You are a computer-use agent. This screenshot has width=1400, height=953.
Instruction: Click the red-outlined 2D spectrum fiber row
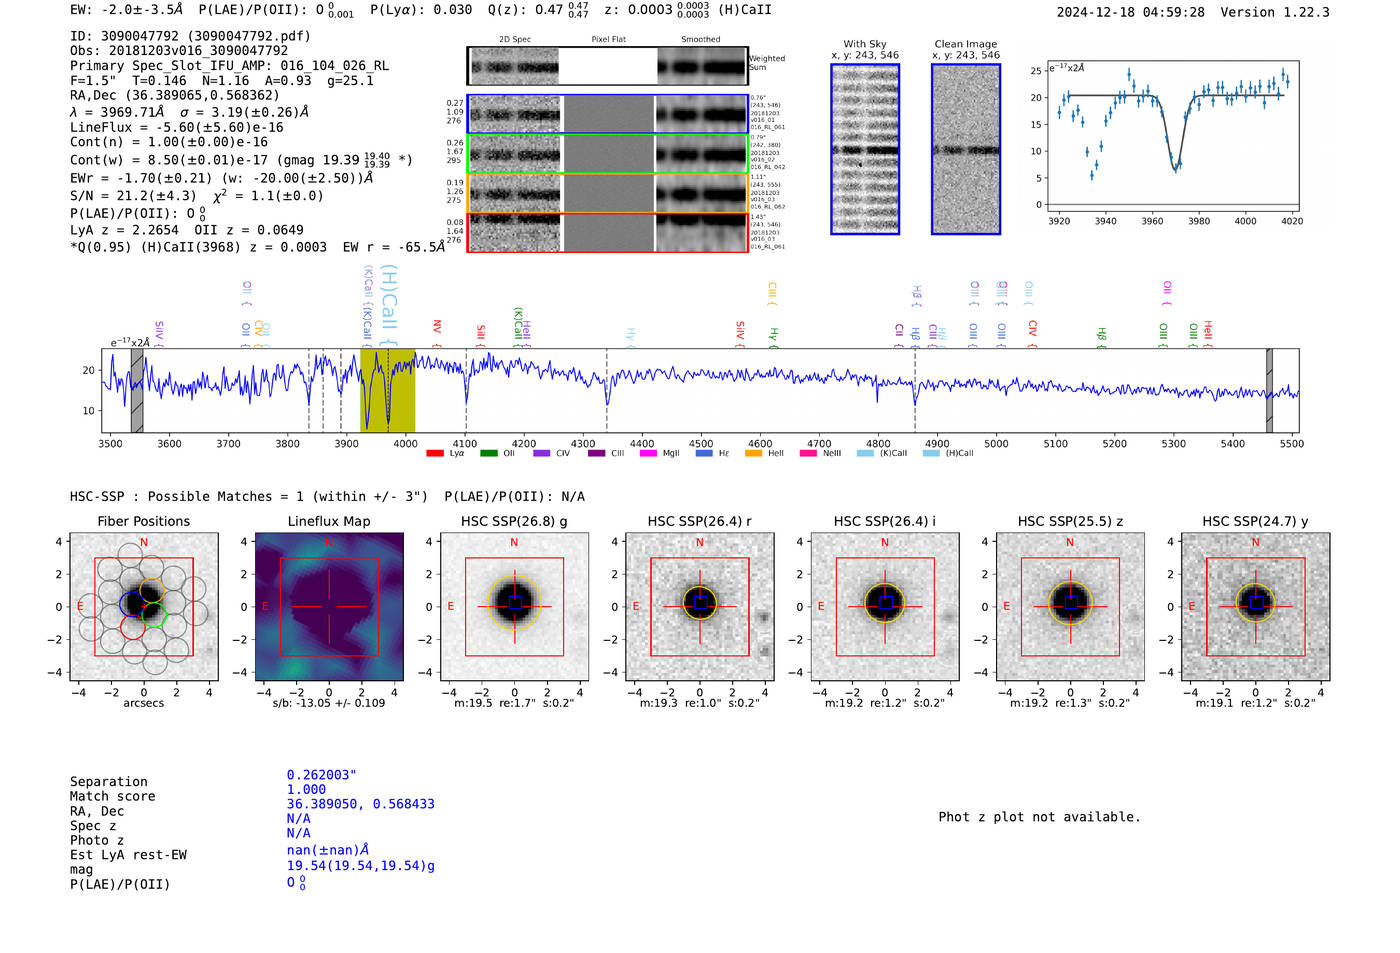[607, 232]
